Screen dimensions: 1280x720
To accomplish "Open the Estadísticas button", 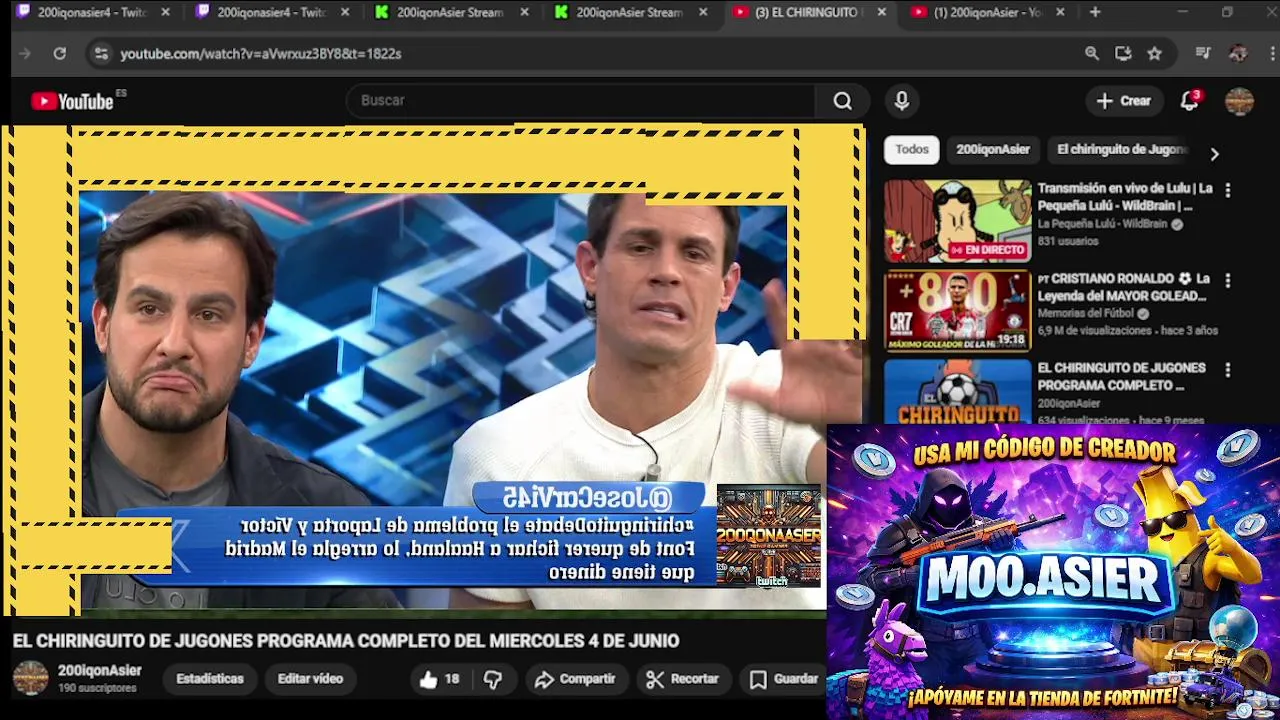I will coord(210,679).
